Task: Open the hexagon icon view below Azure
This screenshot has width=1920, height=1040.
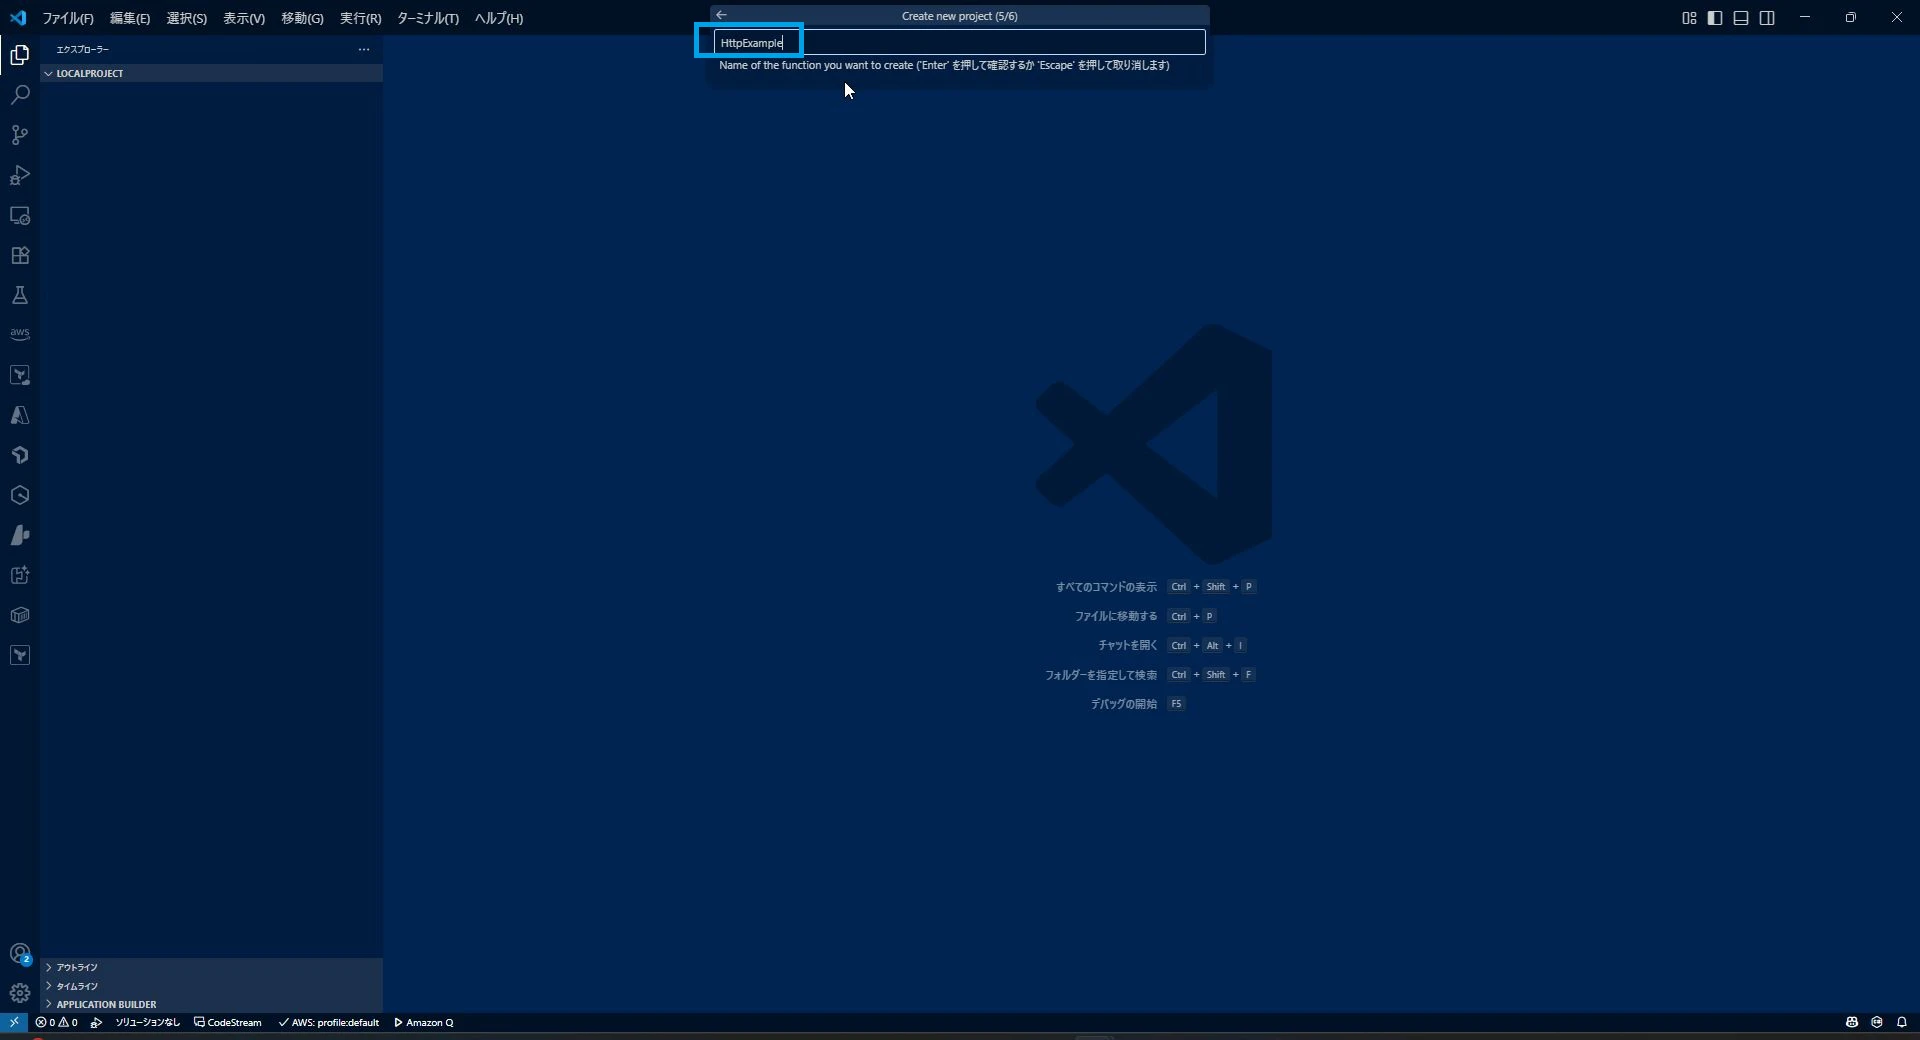Action: click(x=19, y=495)
